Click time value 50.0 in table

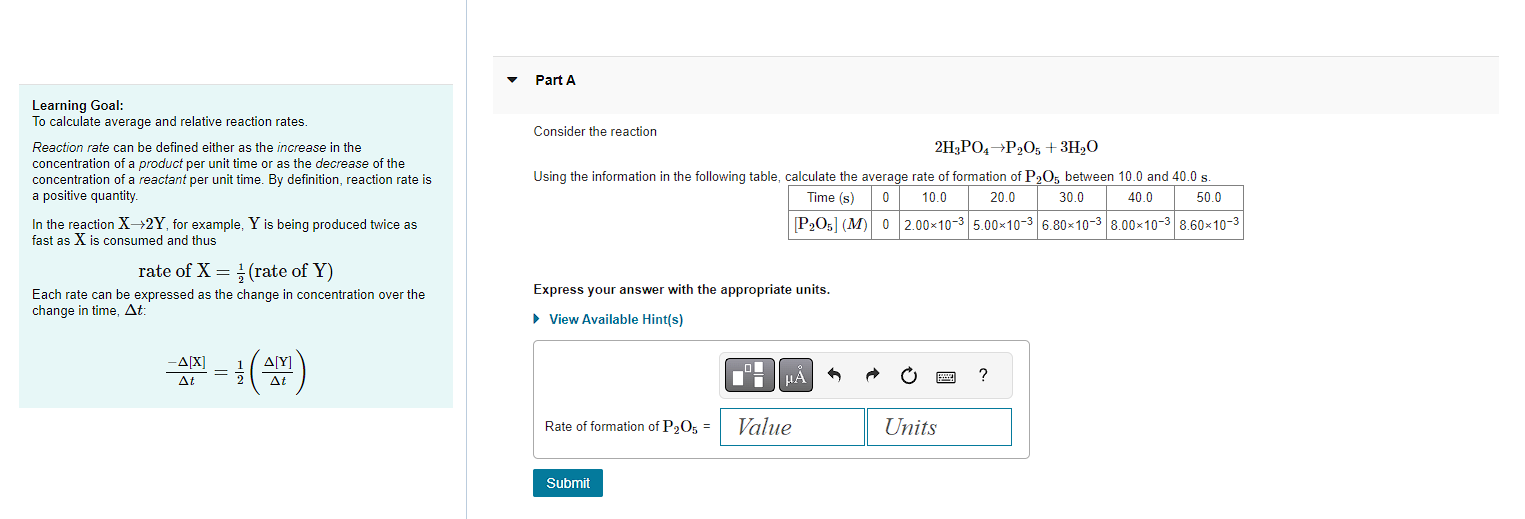coord(1209,198)
